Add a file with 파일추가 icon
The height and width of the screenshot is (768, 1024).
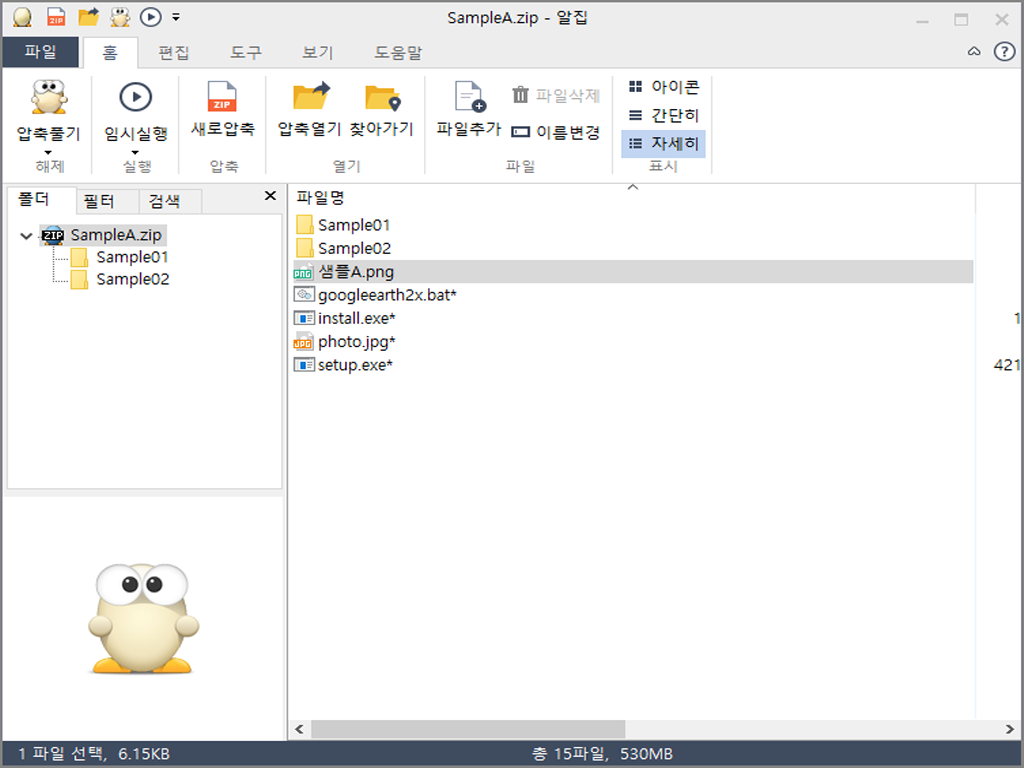(x=468, y=98)
